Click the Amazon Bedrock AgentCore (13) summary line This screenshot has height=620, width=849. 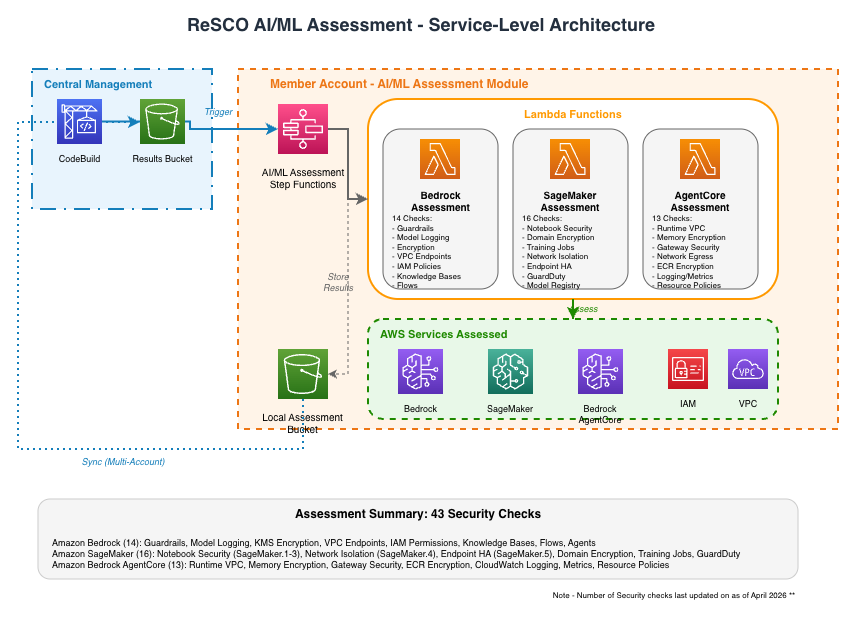coord(361,565)
